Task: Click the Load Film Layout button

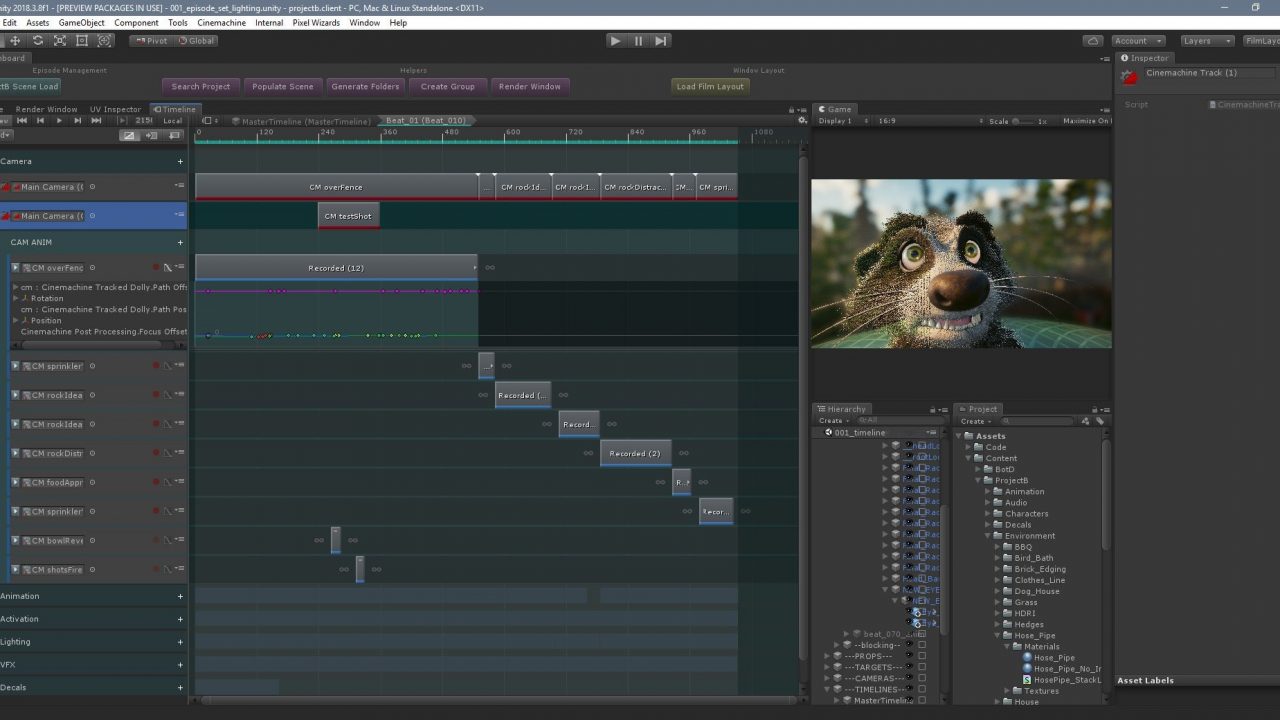Action: click(x=710, y=86)
